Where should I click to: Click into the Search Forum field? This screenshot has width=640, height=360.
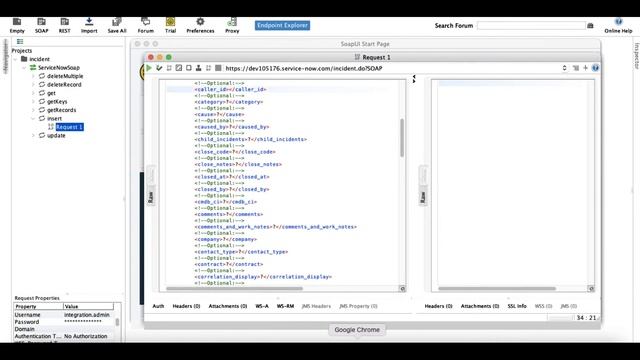(x=531, y=25)
